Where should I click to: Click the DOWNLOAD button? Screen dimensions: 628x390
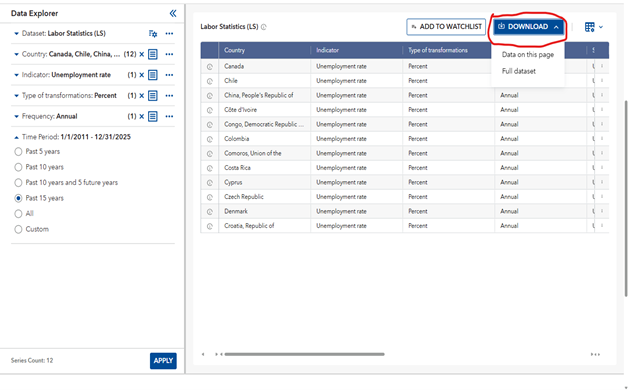click(x=528, y=27)
